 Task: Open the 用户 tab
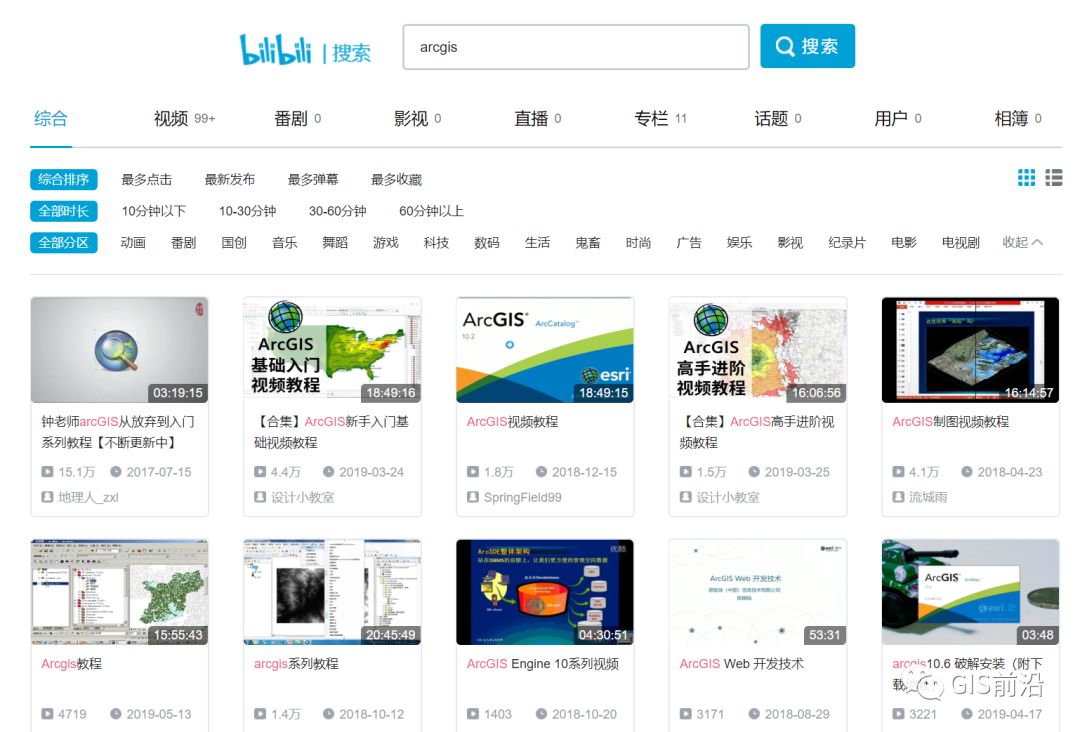(x=898, y=118)
